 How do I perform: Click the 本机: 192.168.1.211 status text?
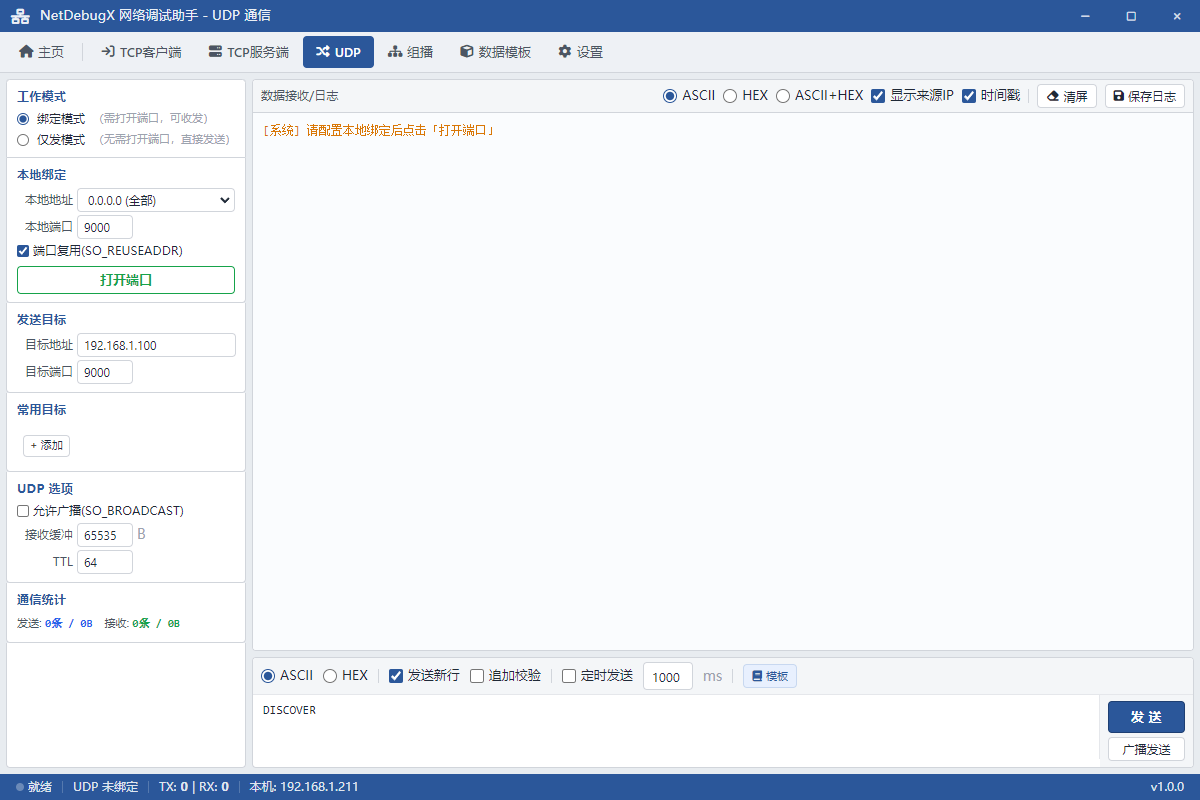click(304, 787)
